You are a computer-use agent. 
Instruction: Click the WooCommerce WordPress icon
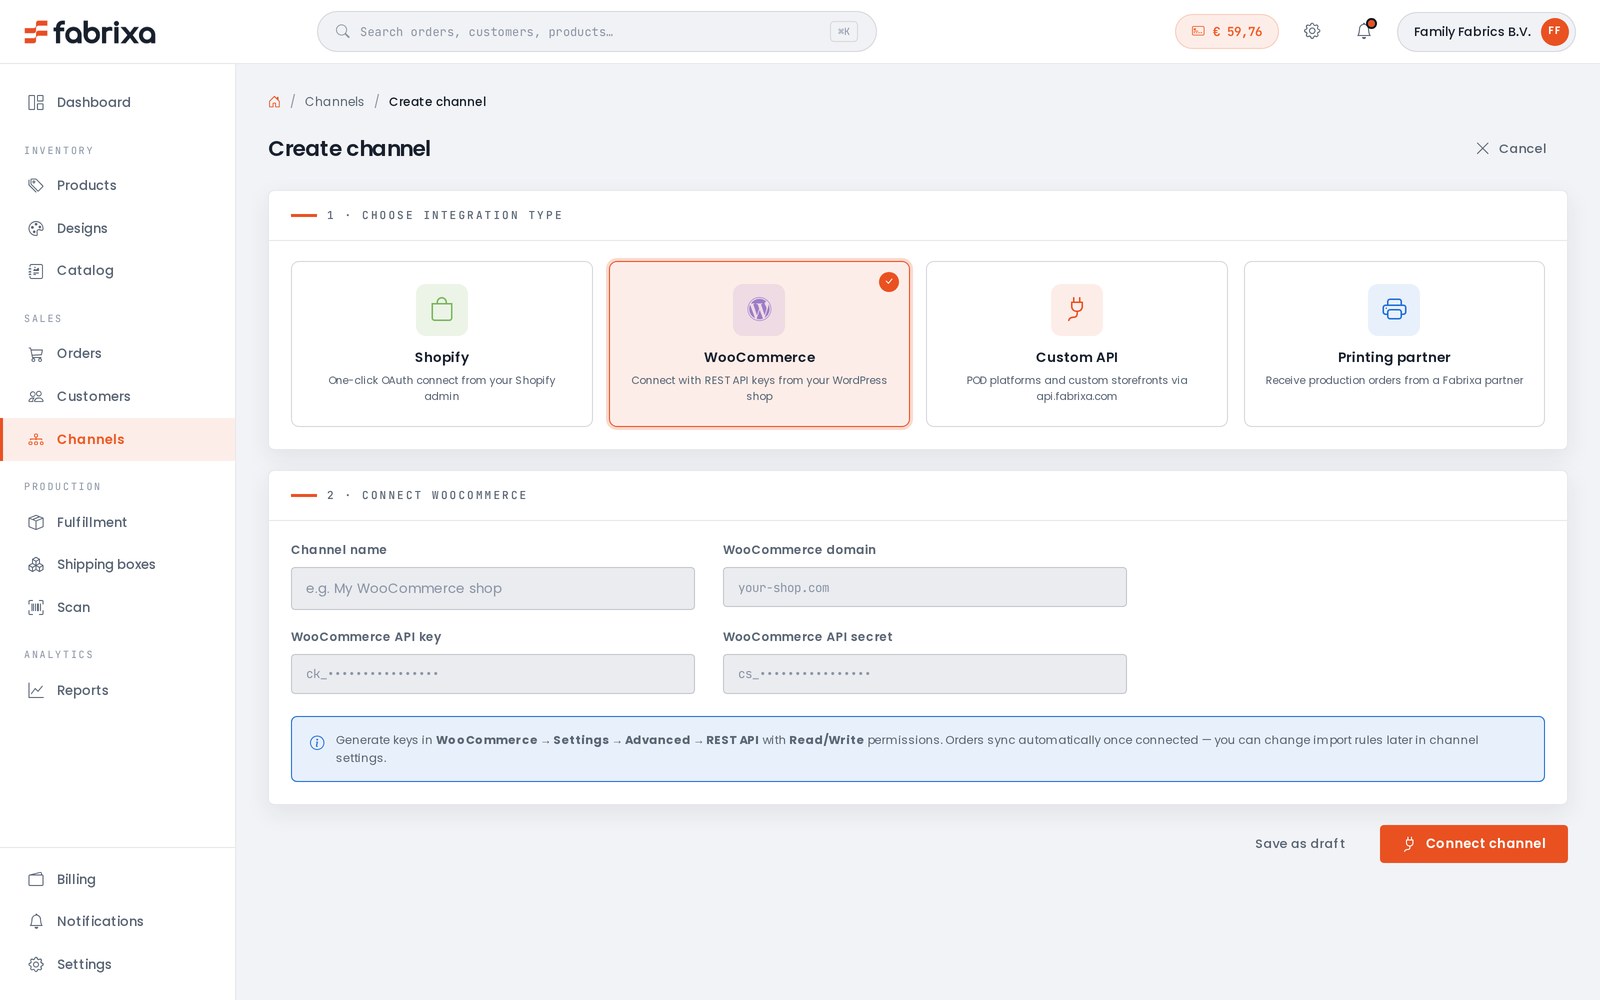(759, 310)
